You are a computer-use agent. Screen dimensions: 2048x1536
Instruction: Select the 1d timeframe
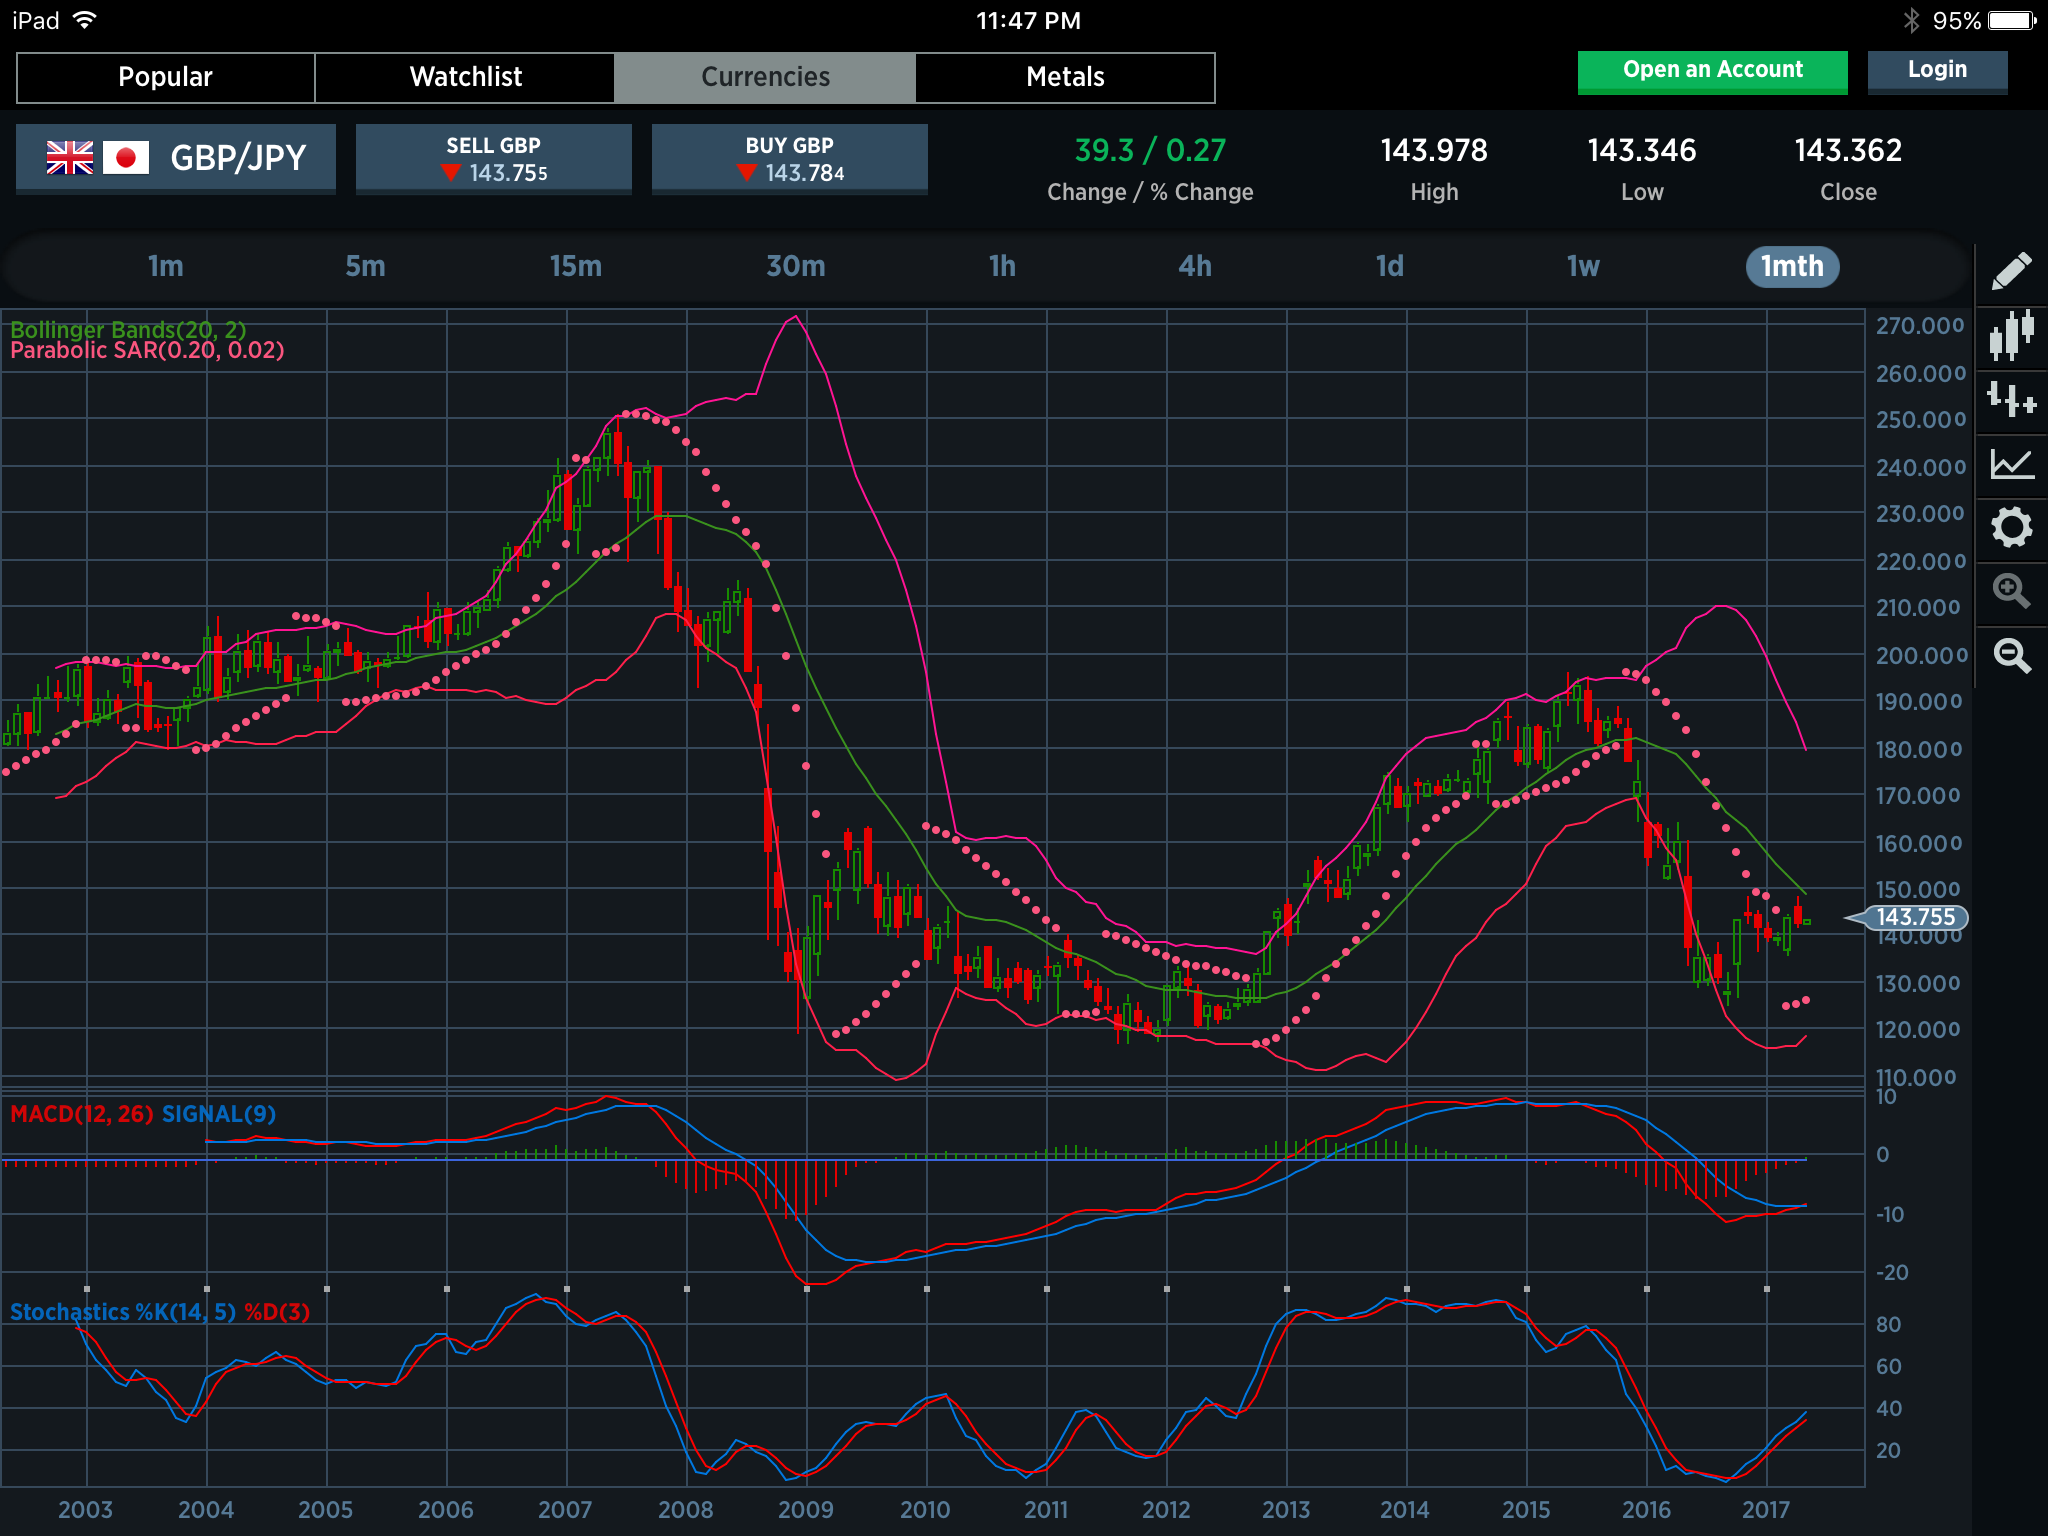tap(1390, 267)
